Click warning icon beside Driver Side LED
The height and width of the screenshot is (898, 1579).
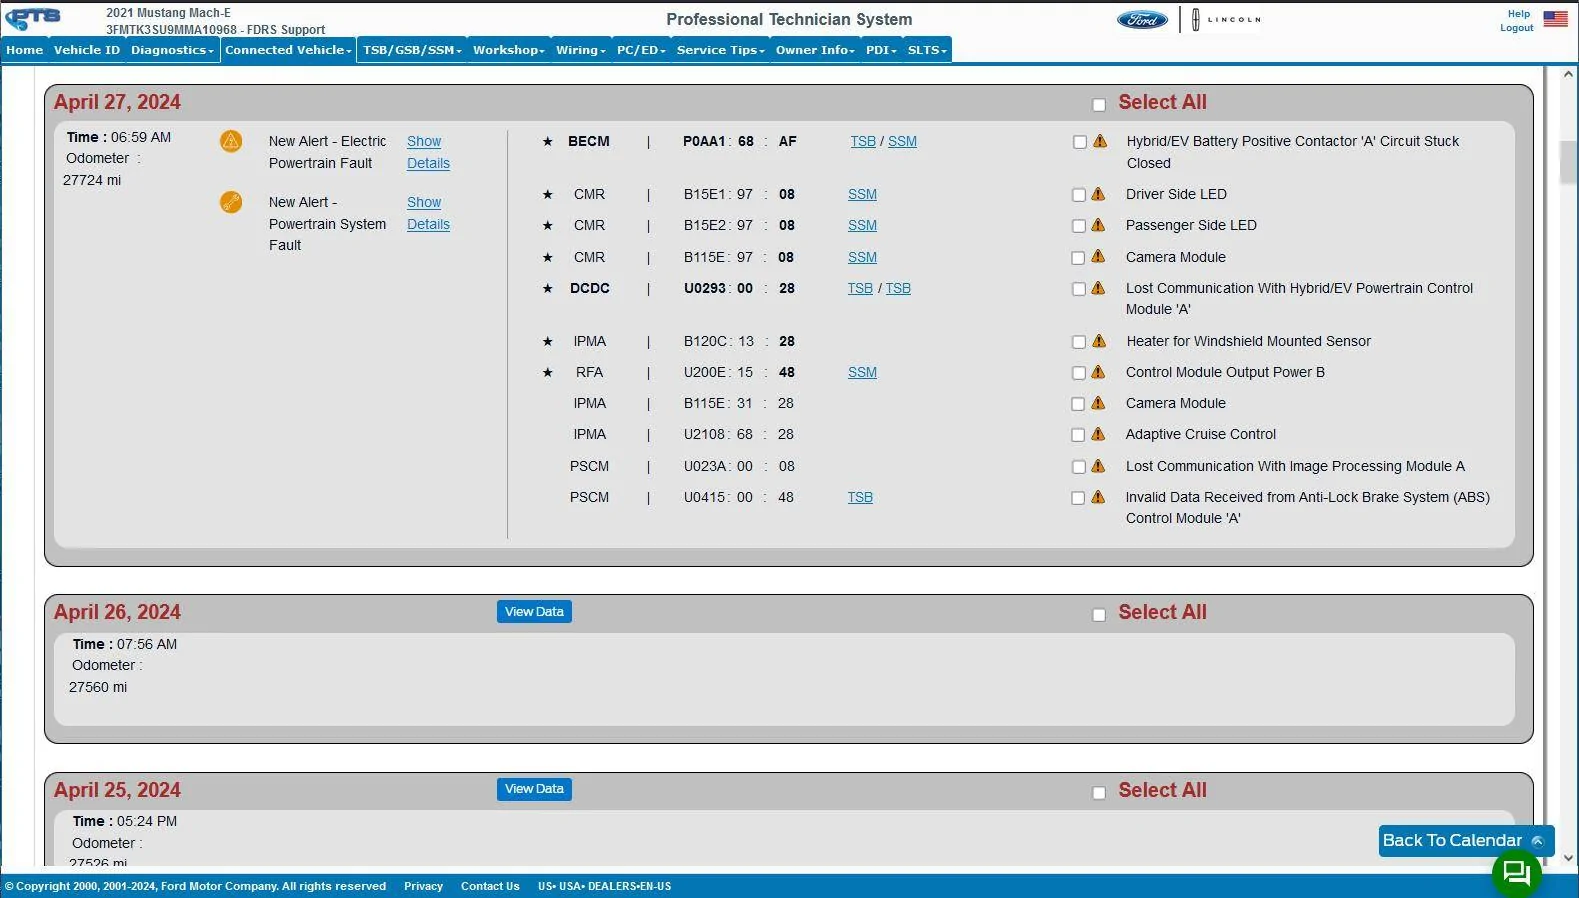coord(1099,194)
